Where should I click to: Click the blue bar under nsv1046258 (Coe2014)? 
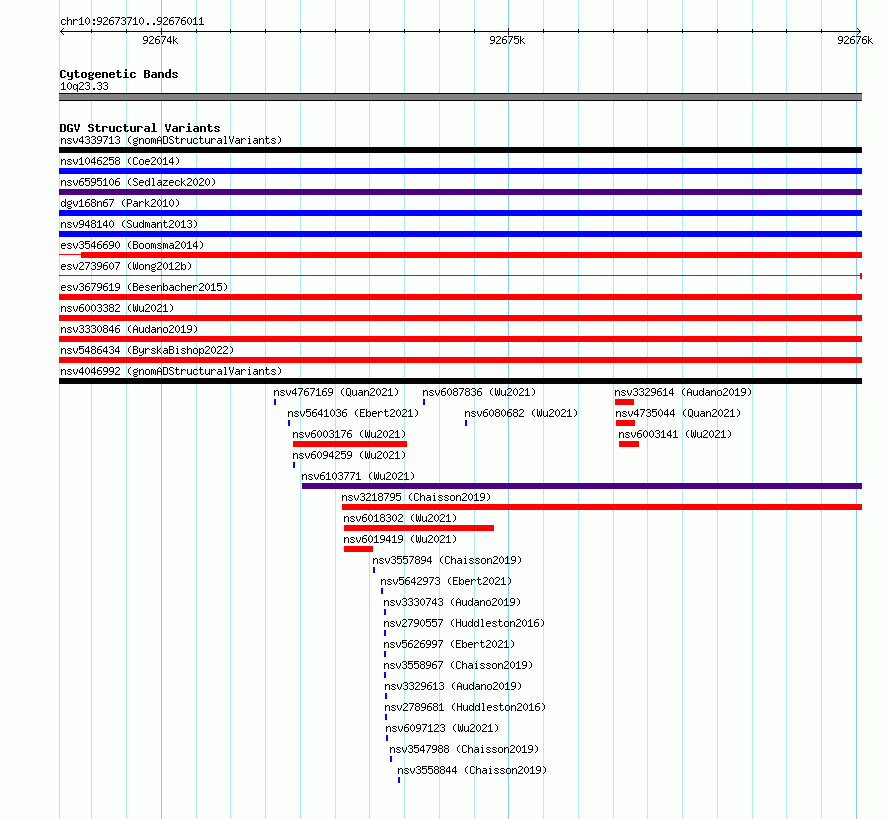460,171
